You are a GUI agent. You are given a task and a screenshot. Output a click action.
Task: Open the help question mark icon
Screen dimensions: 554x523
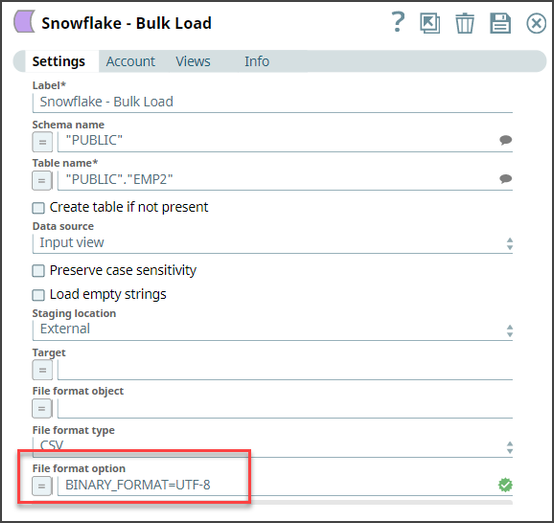click(x=398, y=22)
